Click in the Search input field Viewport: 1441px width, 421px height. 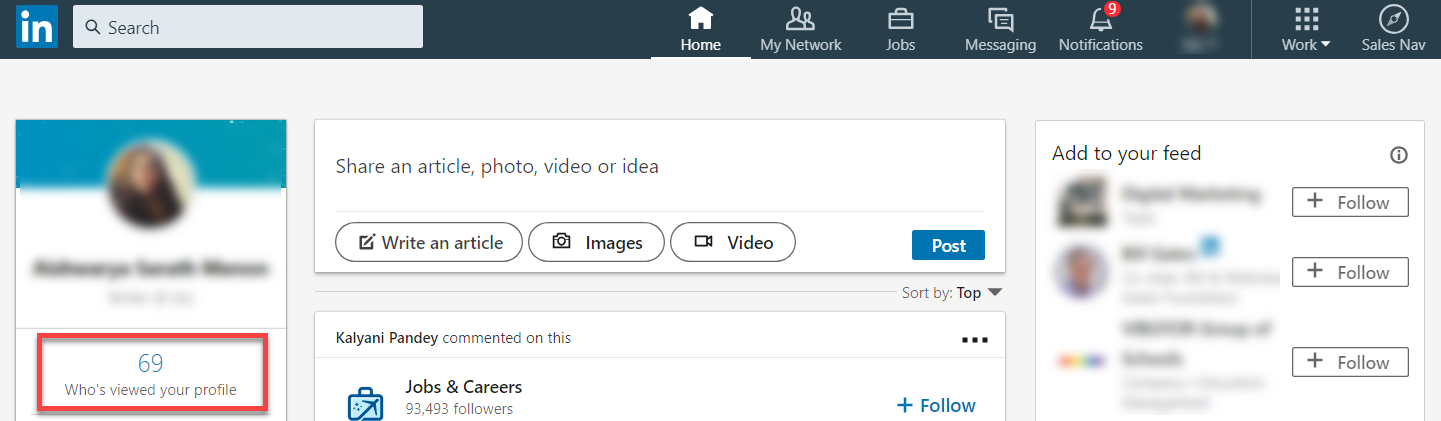click(248, 28)
